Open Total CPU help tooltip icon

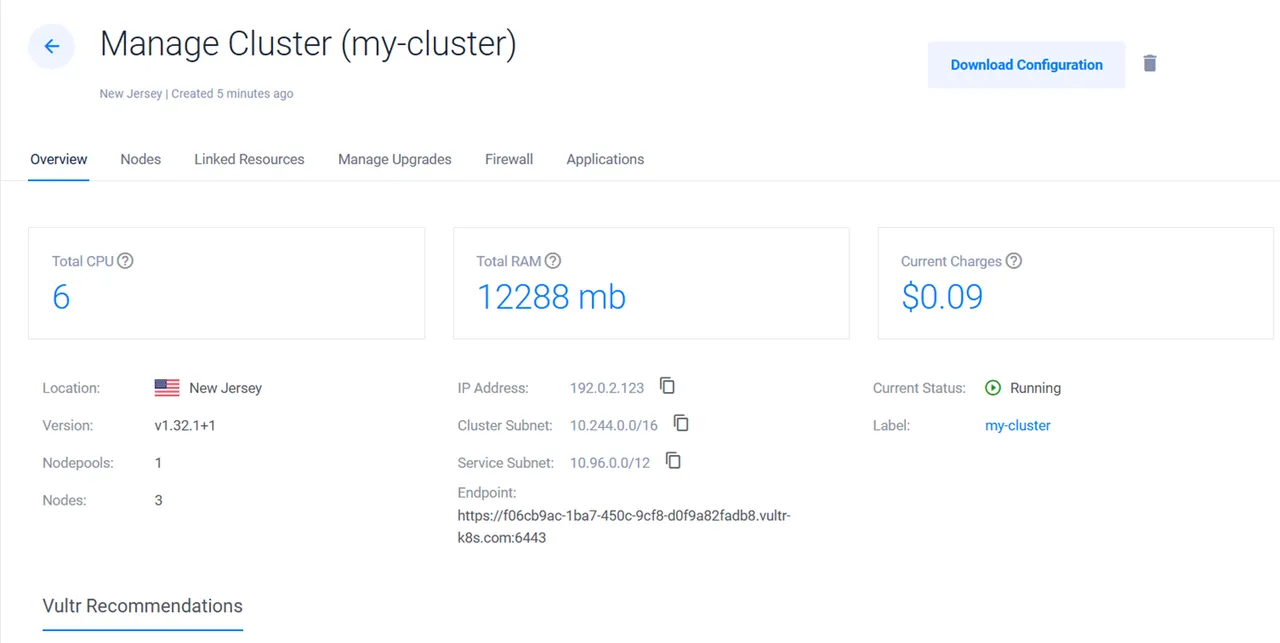(125, 261)
